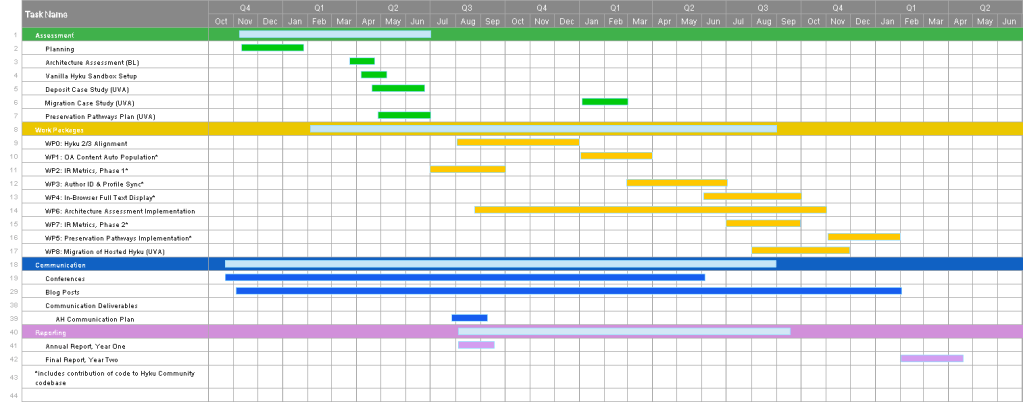
Task: Select the WP0: Hyku 2/3 Alignment bar
Action: pyautogui.click(x=517, y=143)
